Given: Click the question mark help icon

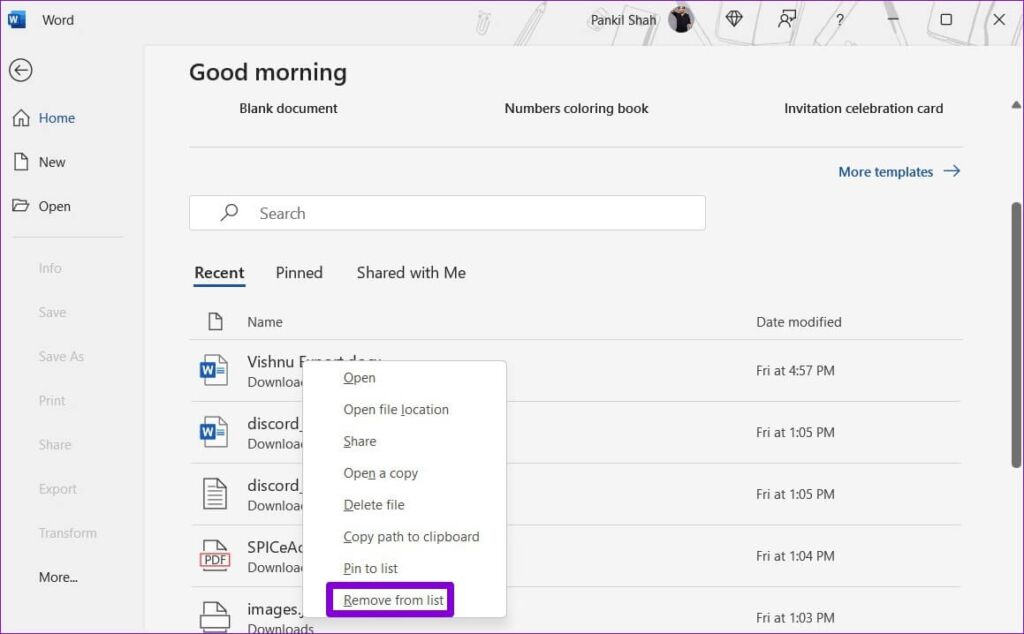Looking at the screenshot, I should (840, 20).
